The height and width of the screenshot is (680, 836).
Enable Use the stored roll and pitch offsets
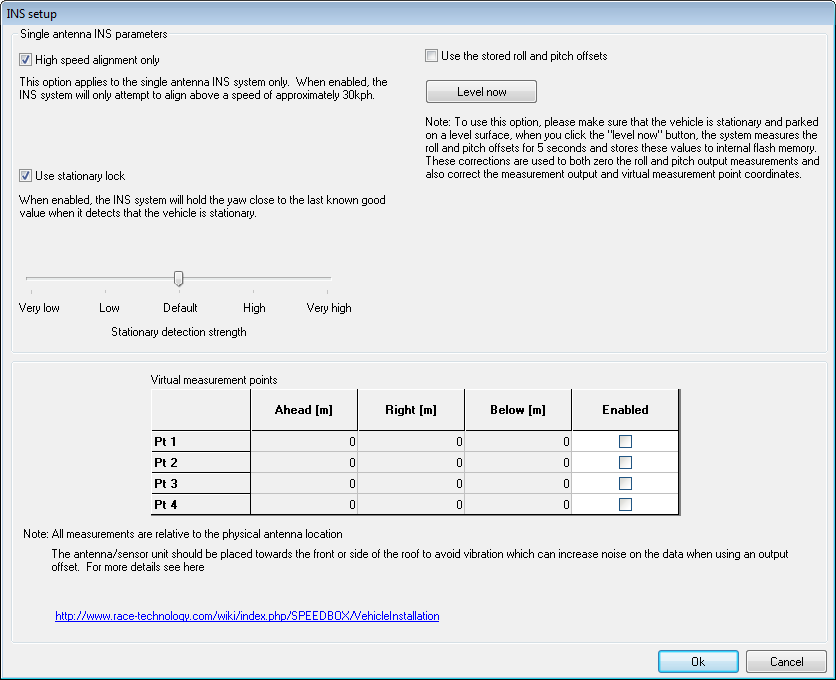(432, 56)
